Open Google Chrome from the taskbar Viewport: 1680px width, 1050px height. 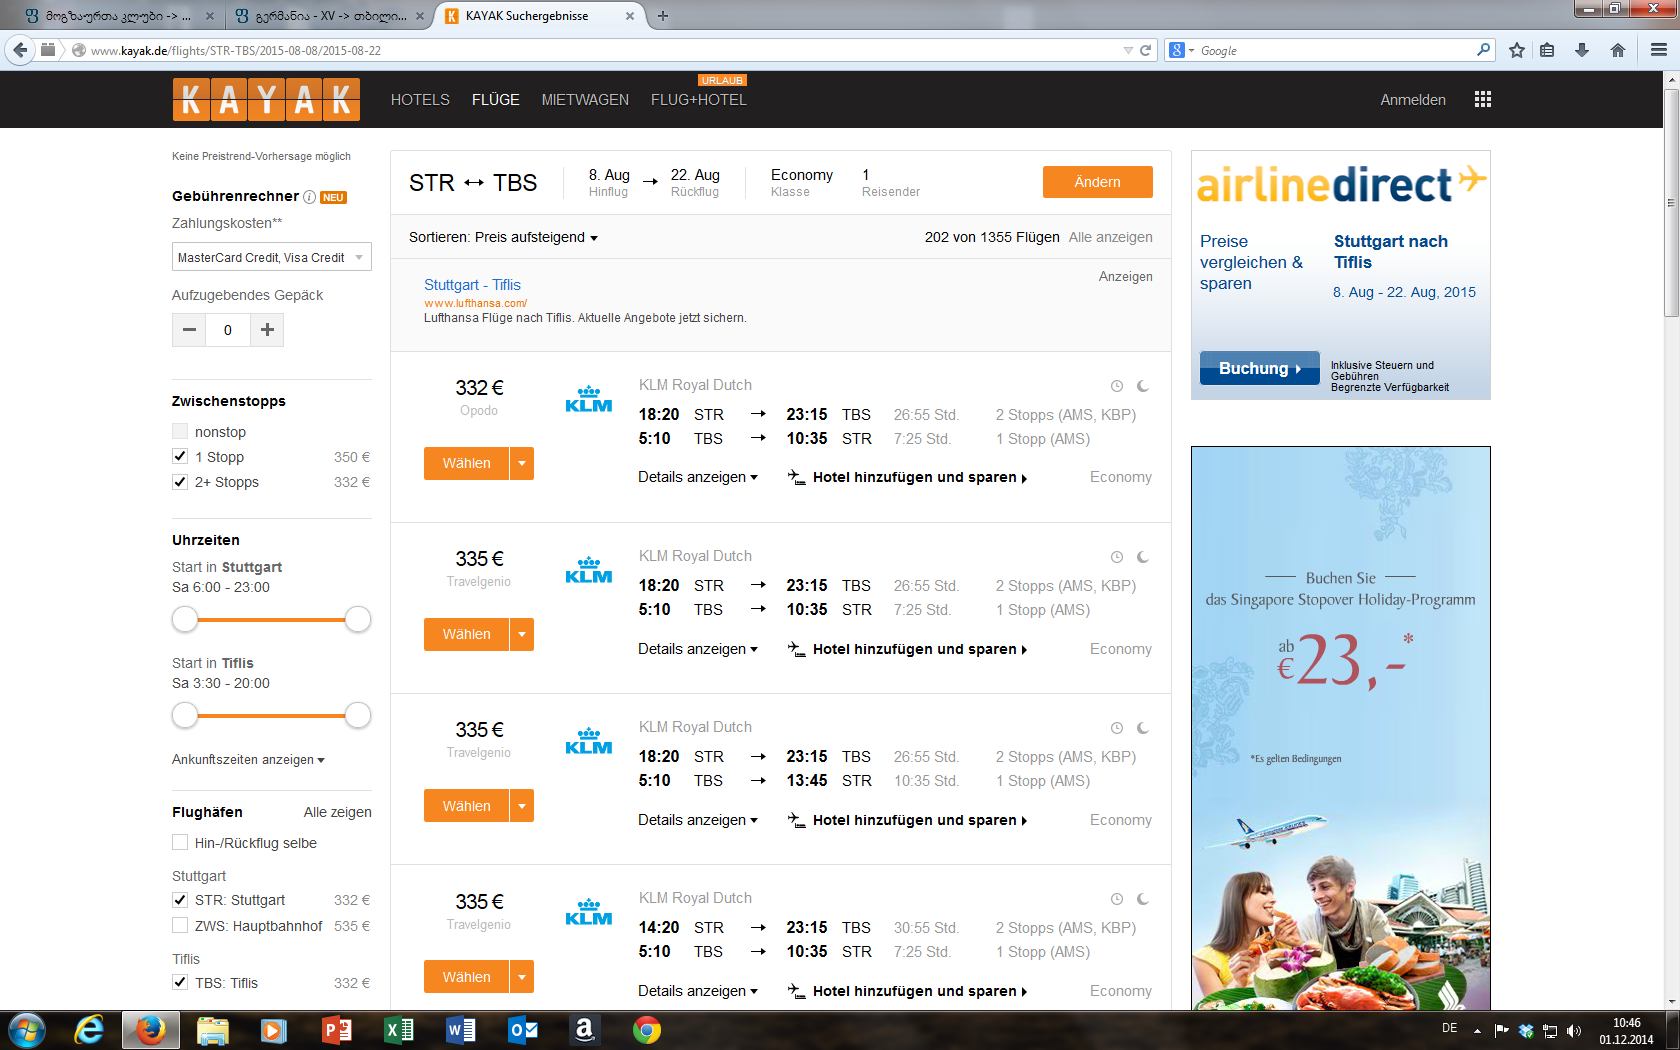[x=647, y=1030]
